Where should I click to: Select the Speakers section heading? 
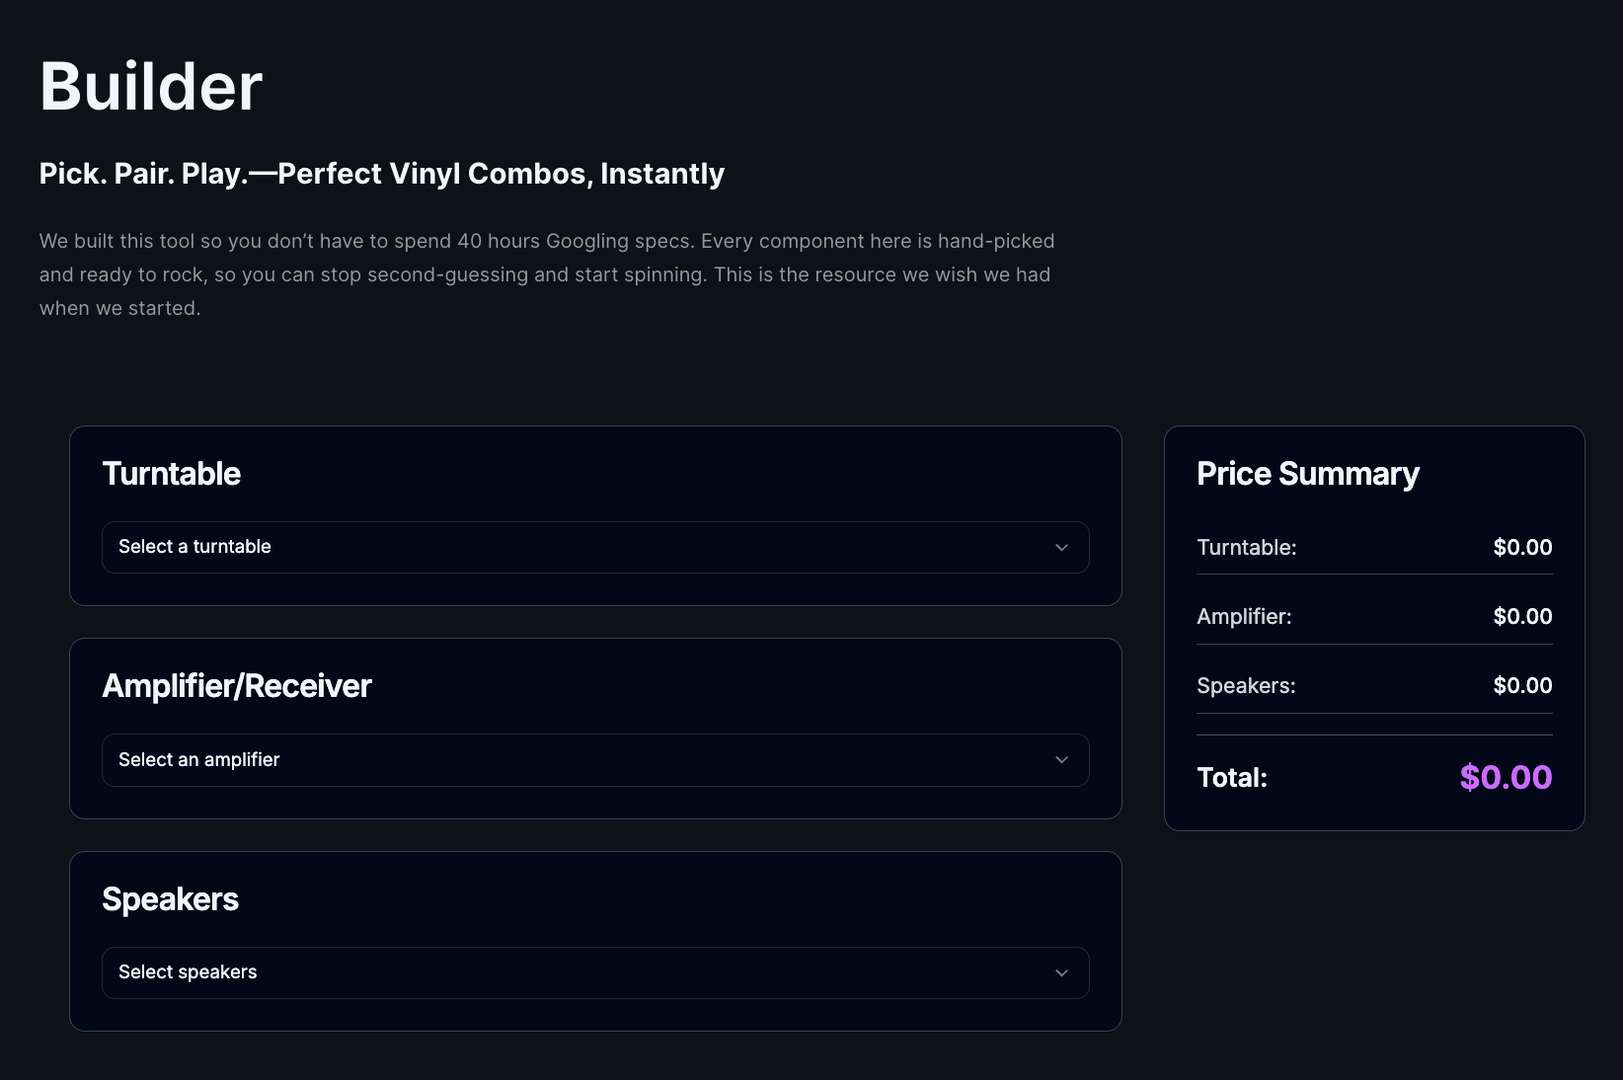coord(170,899)
